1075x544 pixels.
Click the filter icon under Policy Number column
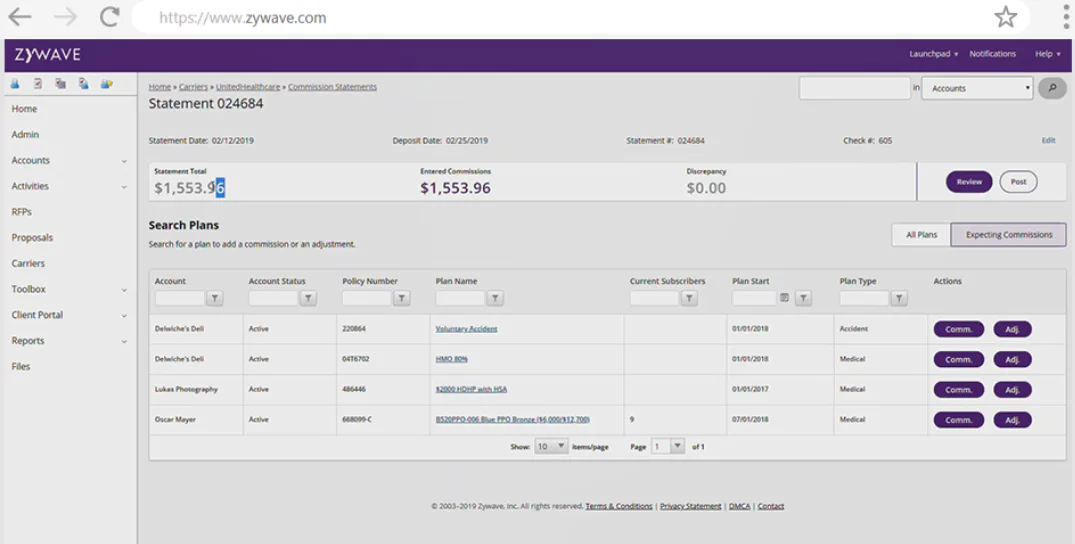click(x=402, y=298)
